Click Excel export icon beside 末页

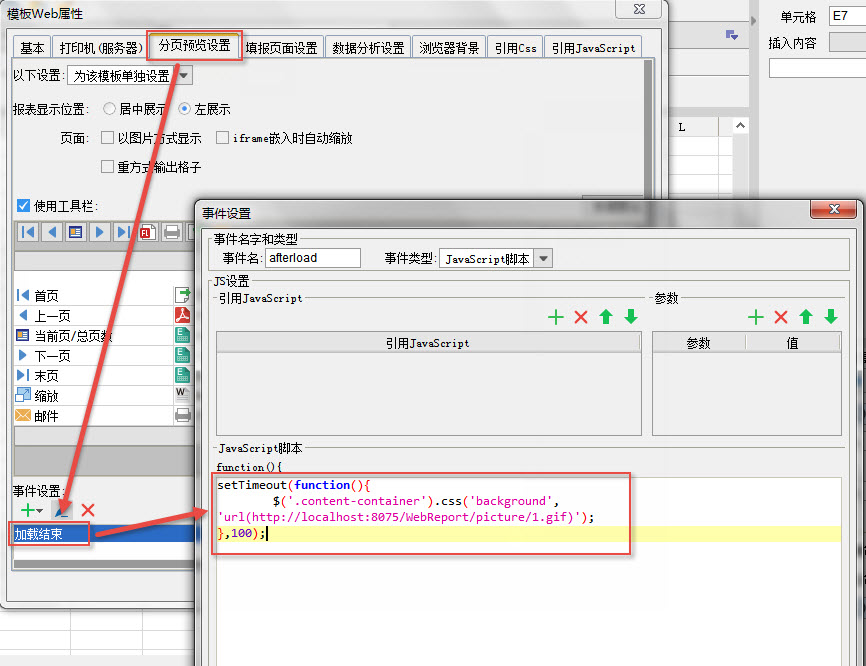coord(183,375)
